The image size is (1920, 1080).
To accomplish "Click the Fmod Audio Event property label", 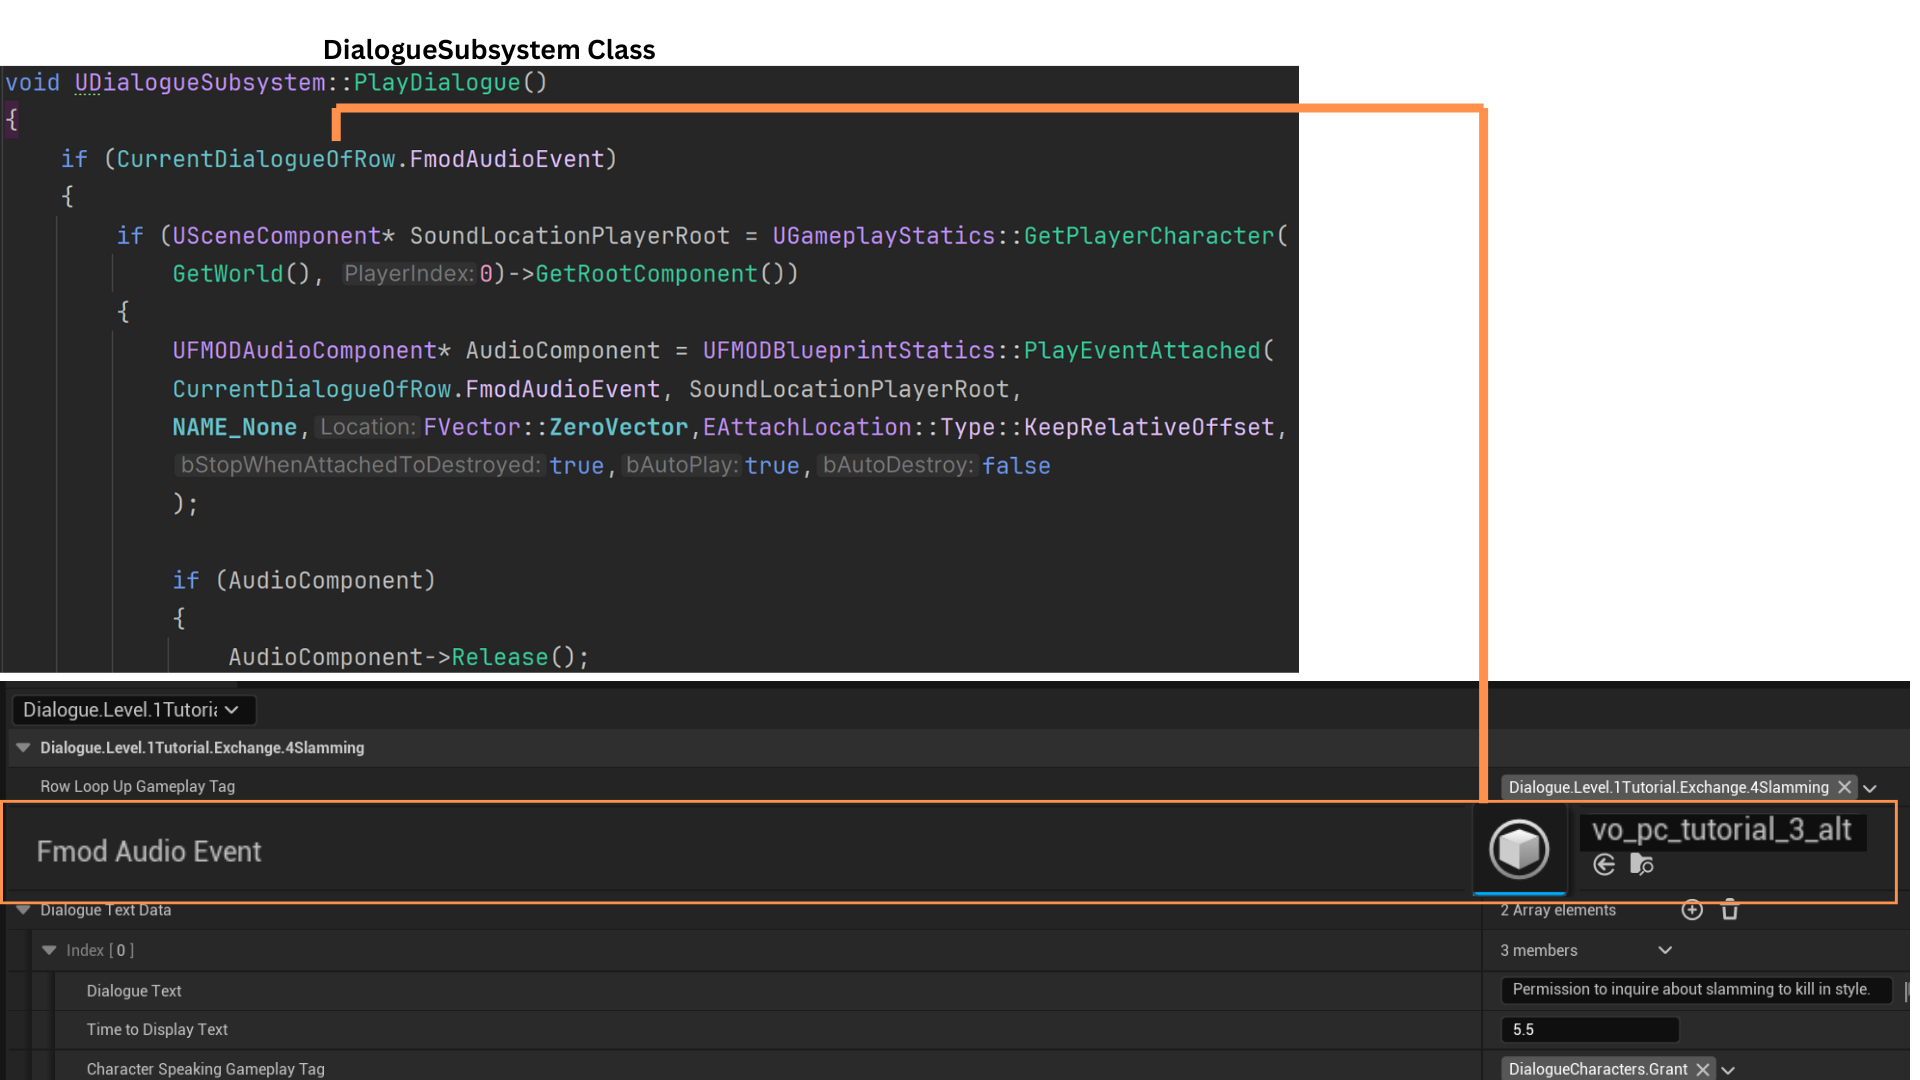I will point(149,851).
